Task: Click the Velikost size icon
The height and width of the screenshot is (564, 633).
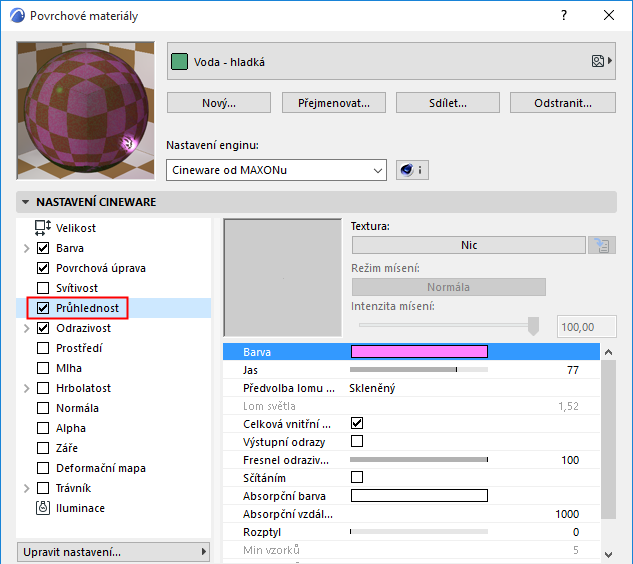Action: pos(43,228)
